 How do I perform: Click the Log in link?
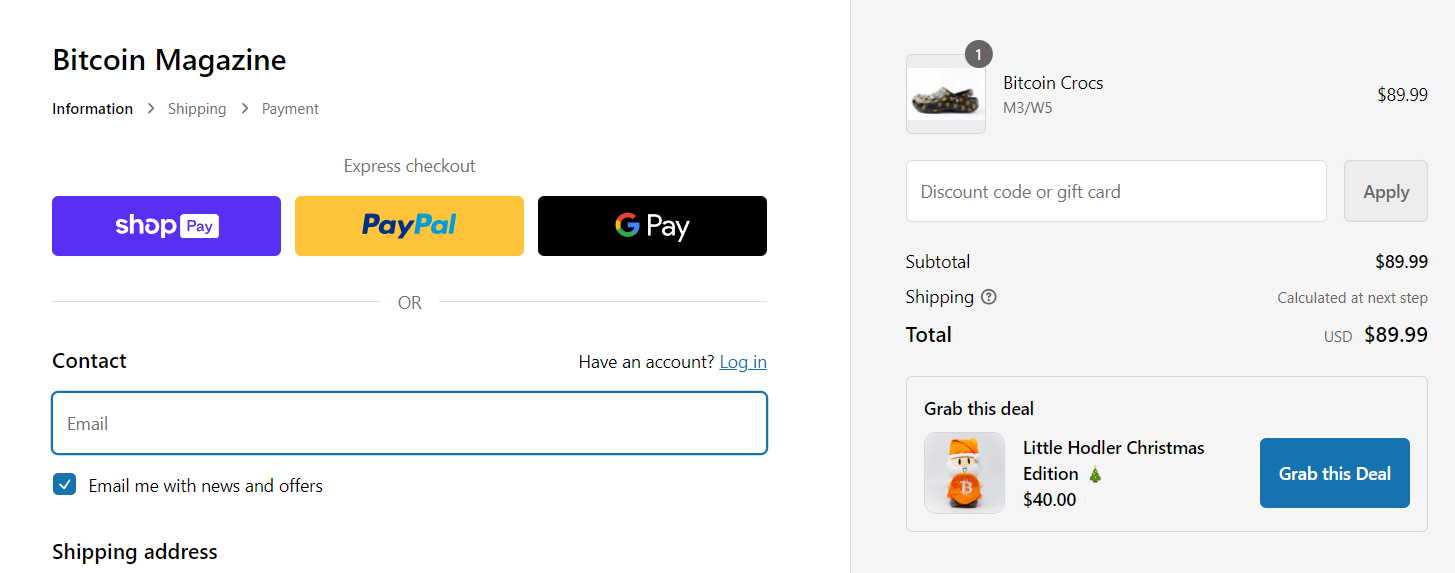coord(743,362)
